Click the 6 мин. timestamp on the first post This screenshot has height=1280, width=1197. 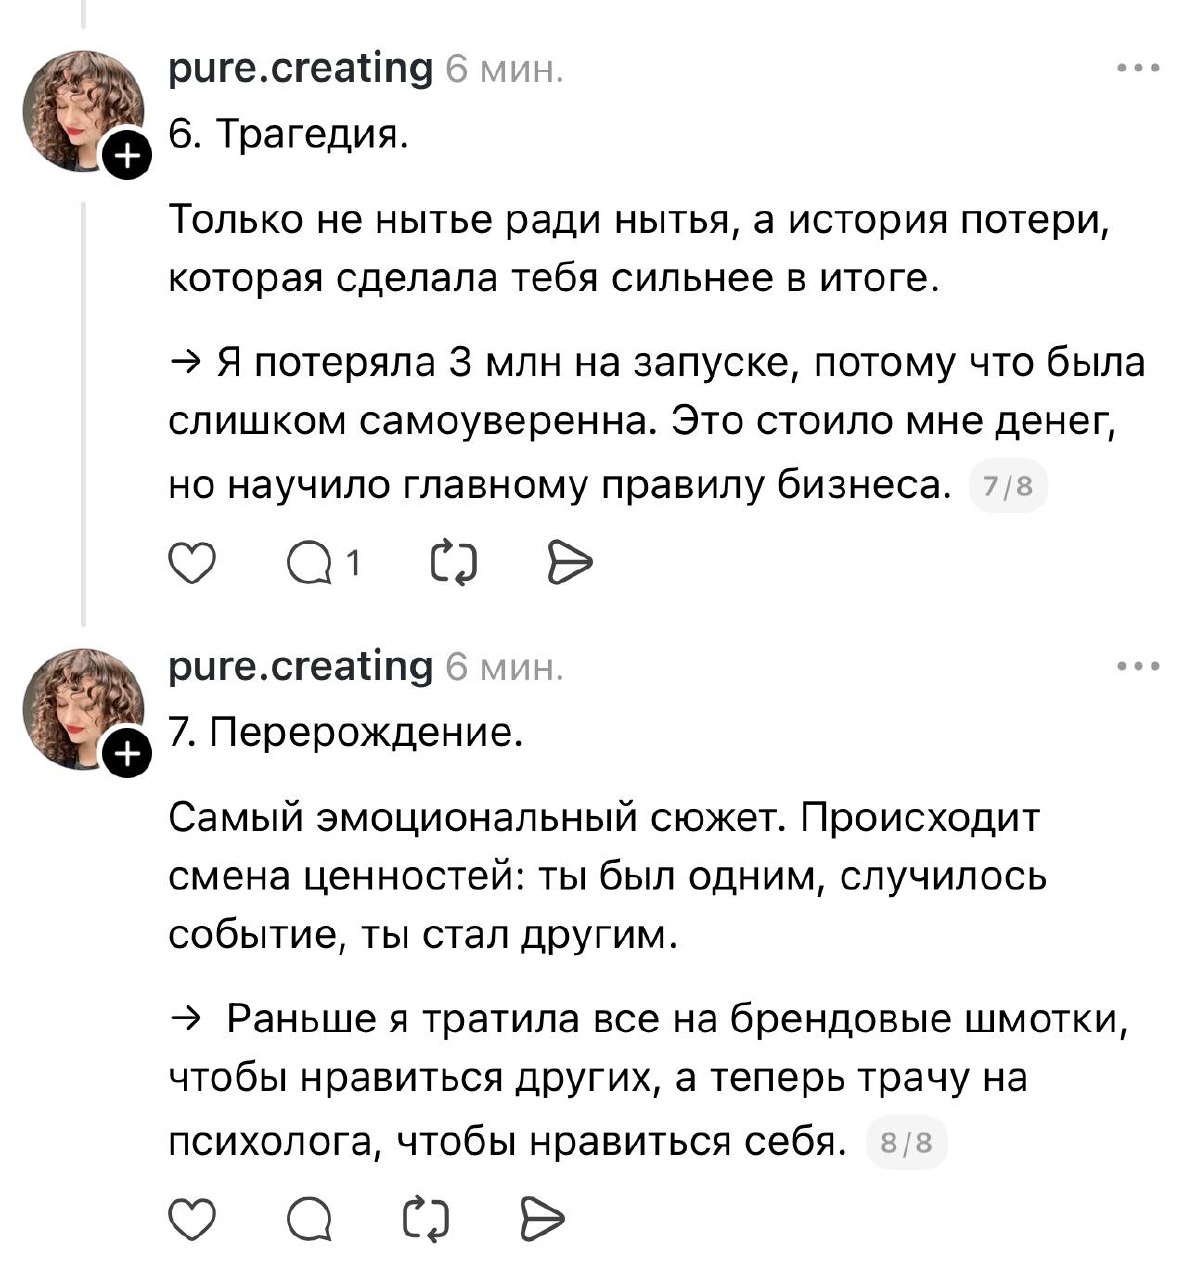point(504,71)
